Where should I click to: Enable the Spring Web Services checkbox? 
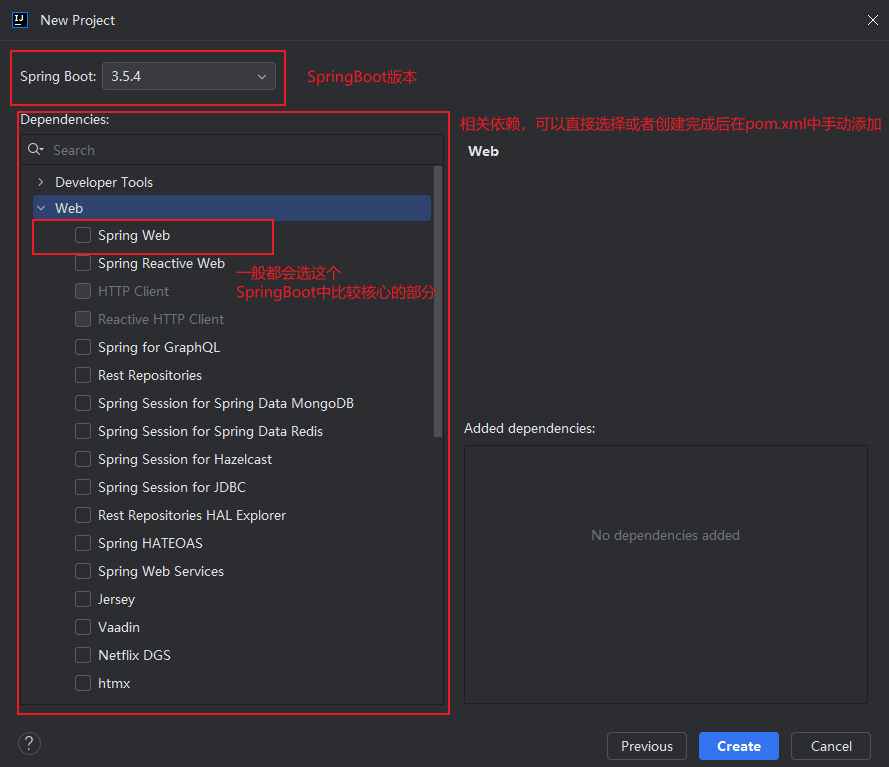pyautogui.click(x=83, y=571)
